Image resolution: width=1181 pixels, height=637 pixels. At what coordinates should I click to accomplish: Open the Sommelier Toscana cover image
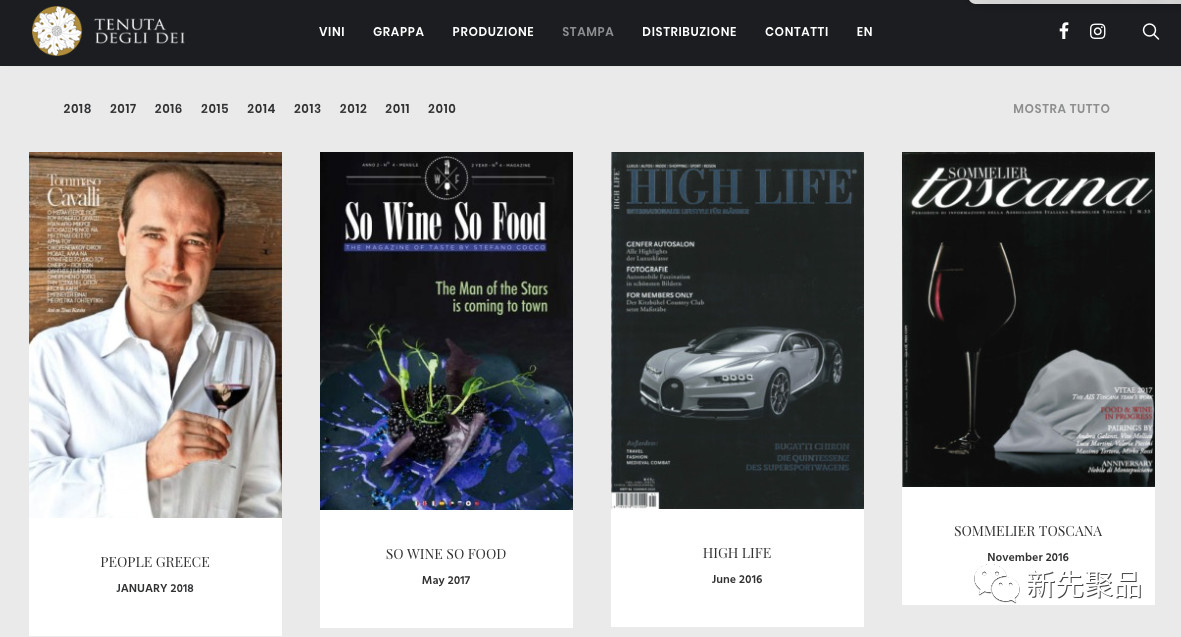[1028, 319]
